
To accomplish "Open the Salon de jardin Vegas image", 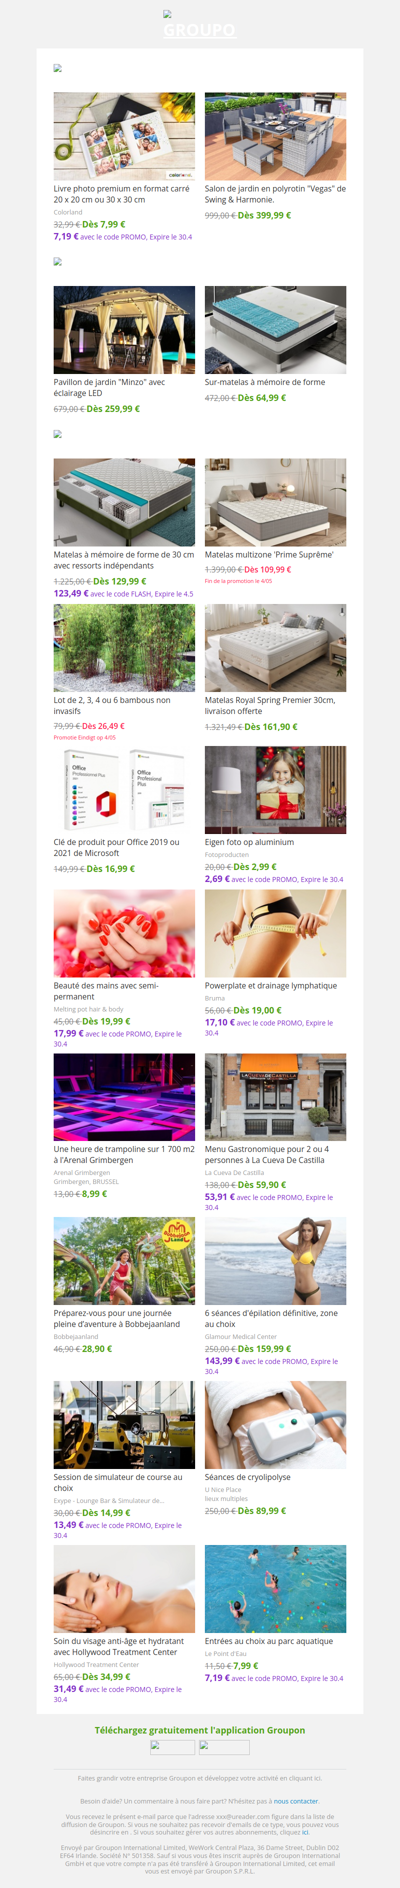I will [276, 137].
